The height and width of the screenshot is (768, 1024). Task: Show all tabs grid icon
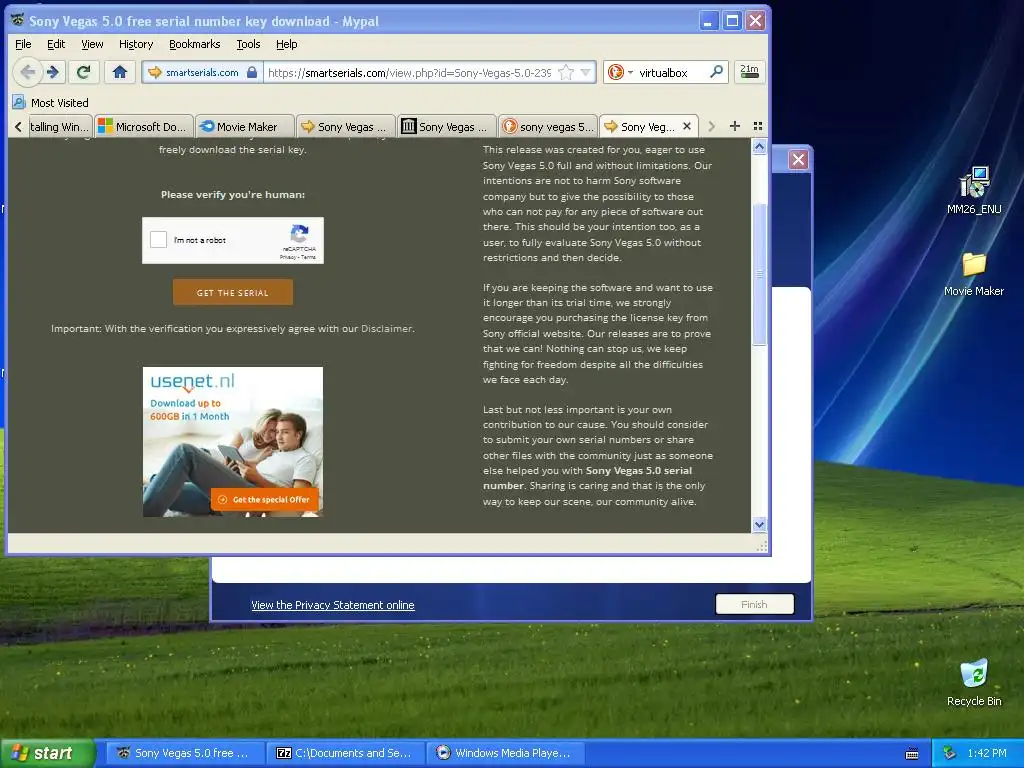pyautogui.click(x=758, y=126)
